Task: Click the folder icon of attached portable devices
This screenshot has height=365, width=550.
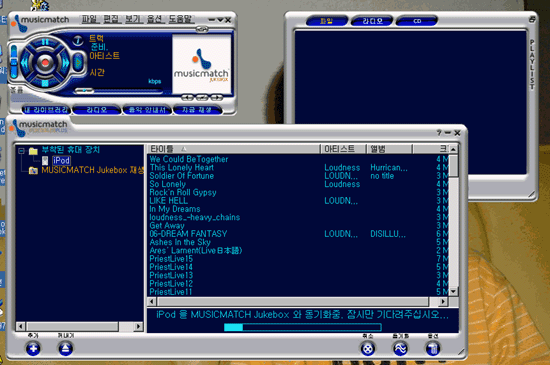Action: pyautogui.click(x=33, y=151)
